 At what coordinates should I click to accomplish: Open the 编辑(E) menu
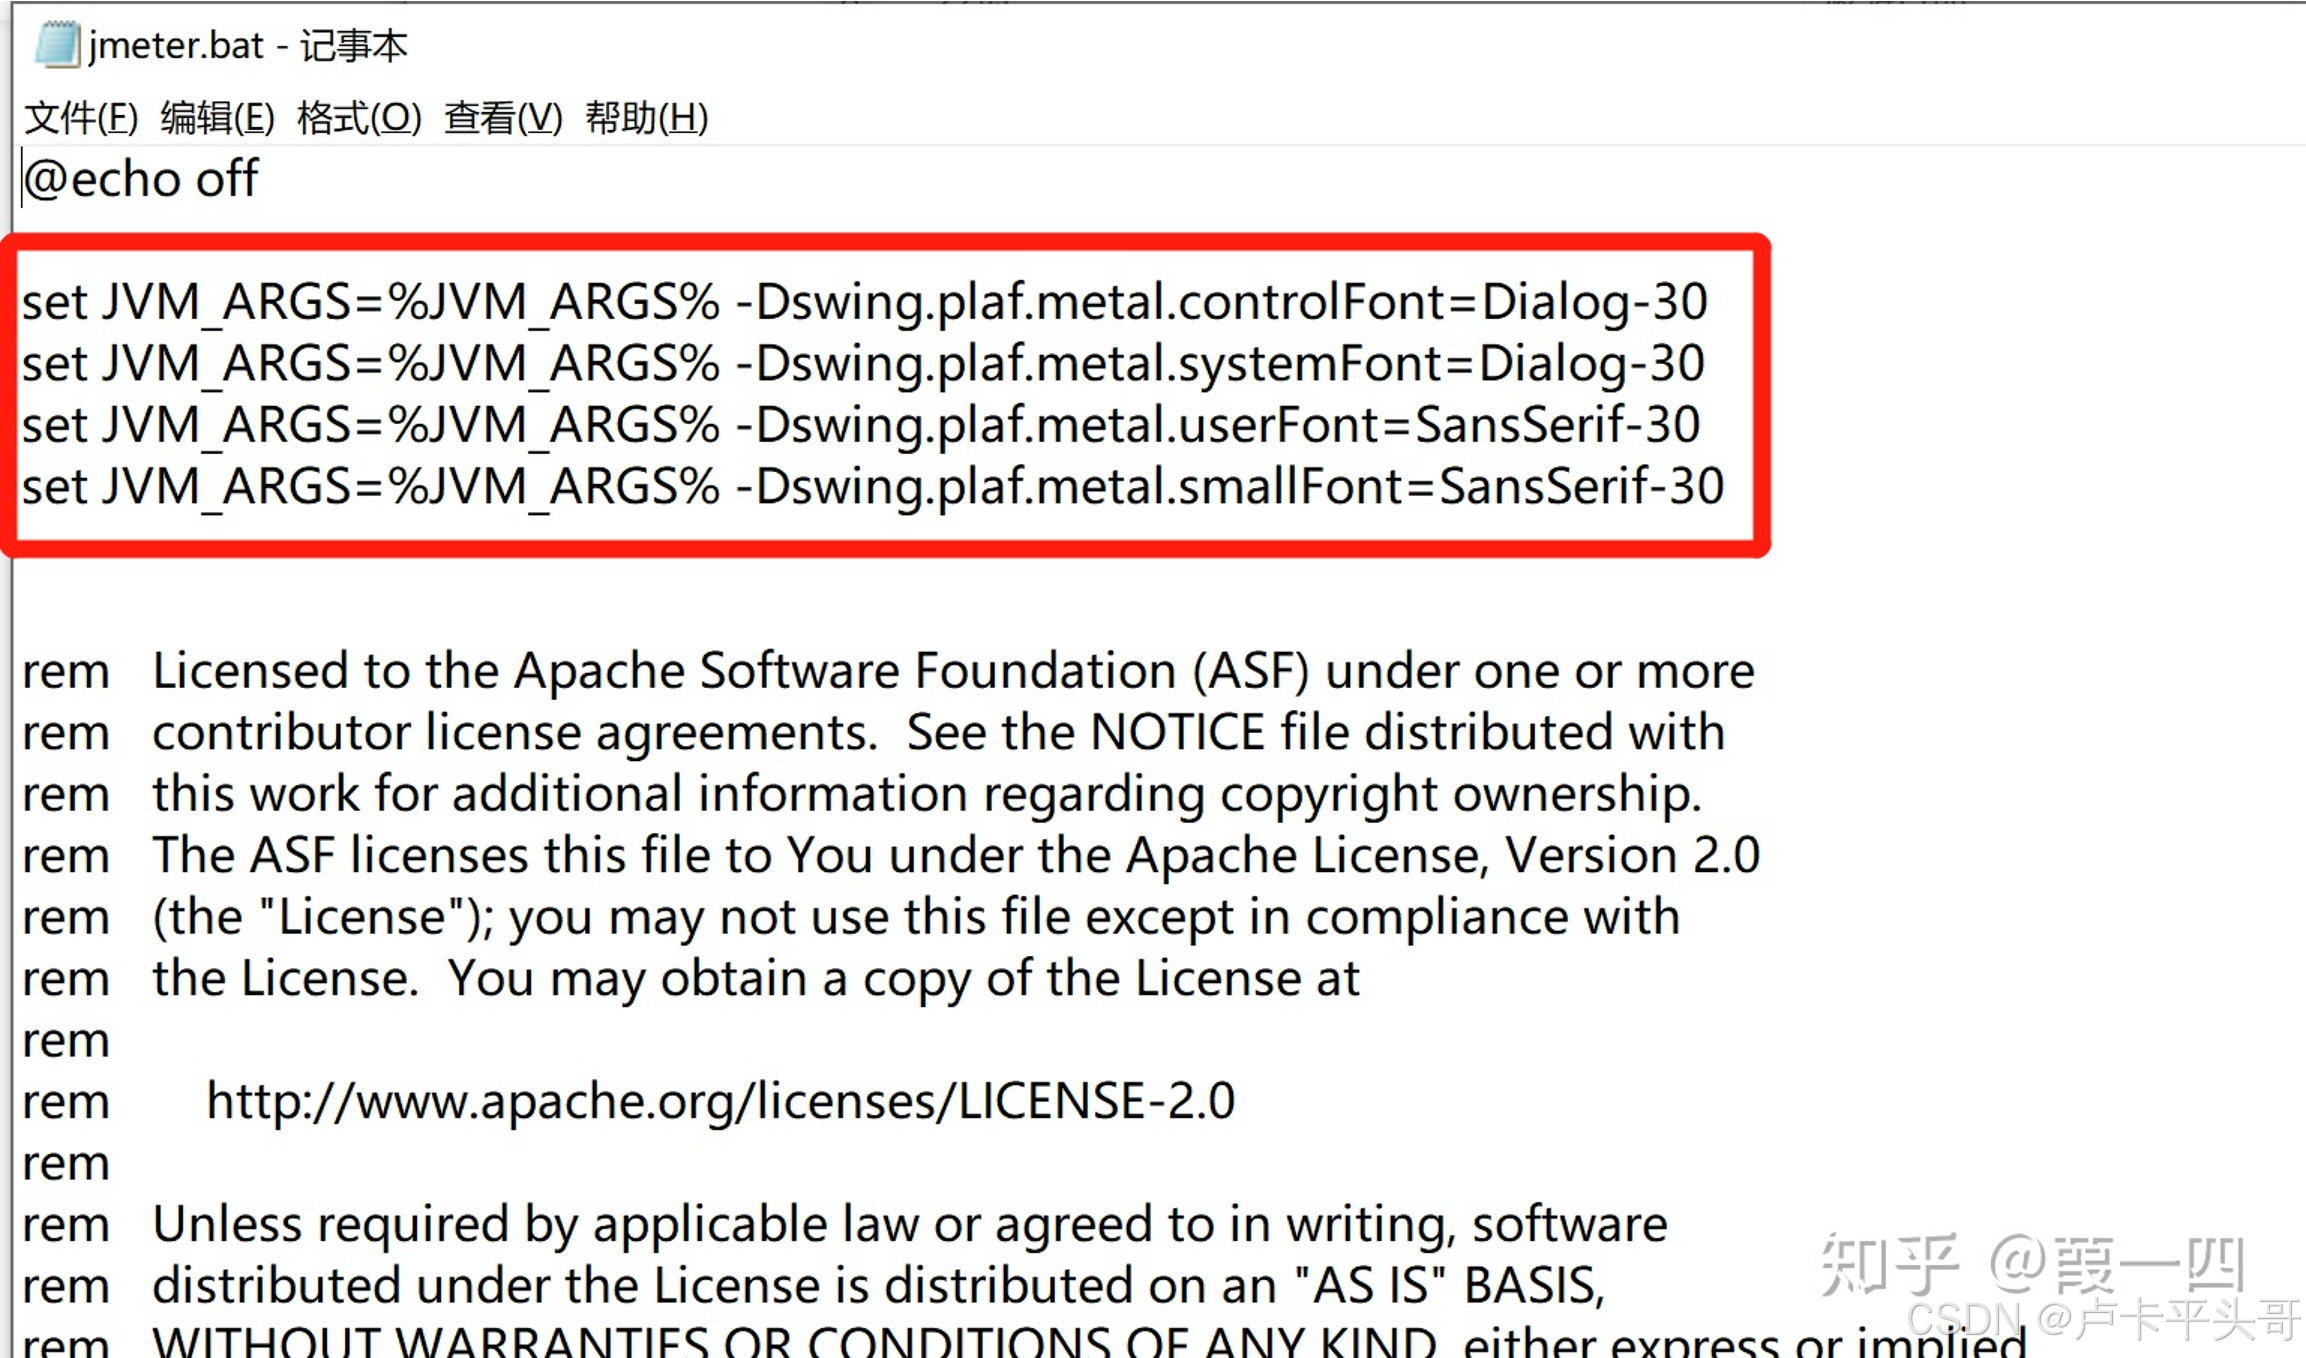[217, 118]
